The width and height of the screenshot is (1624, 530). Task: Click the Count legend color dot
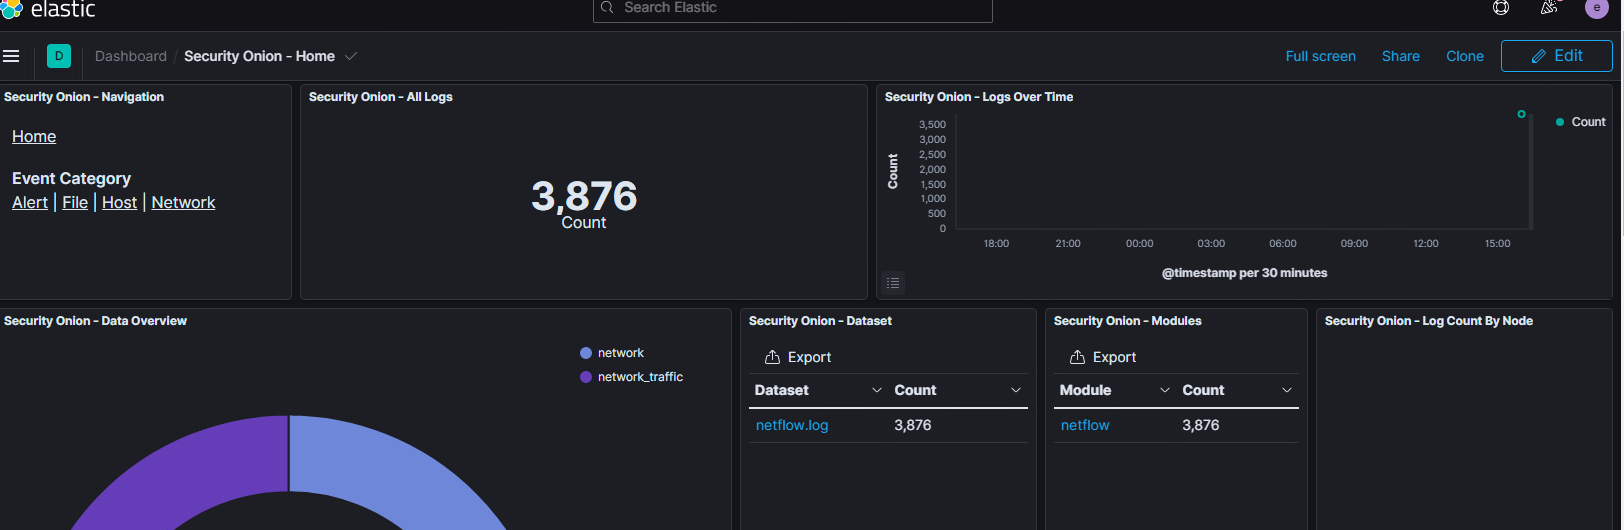1560,122
